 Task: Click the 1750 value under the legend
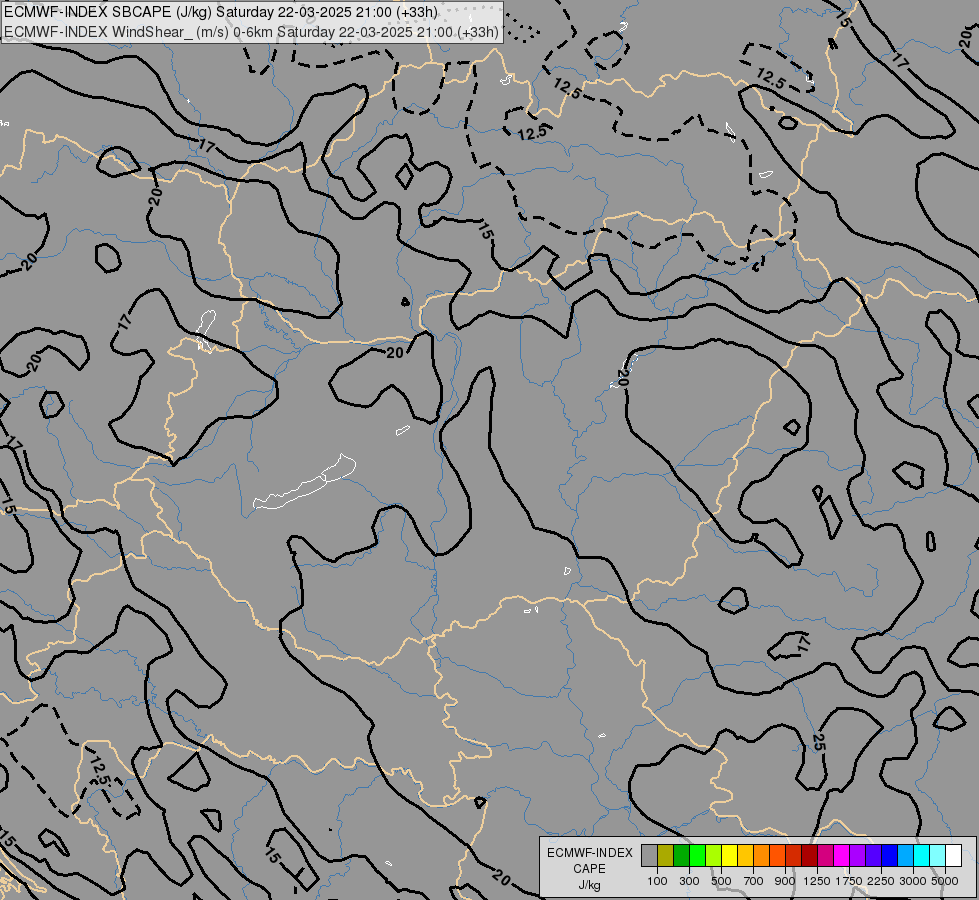[849, 881]
